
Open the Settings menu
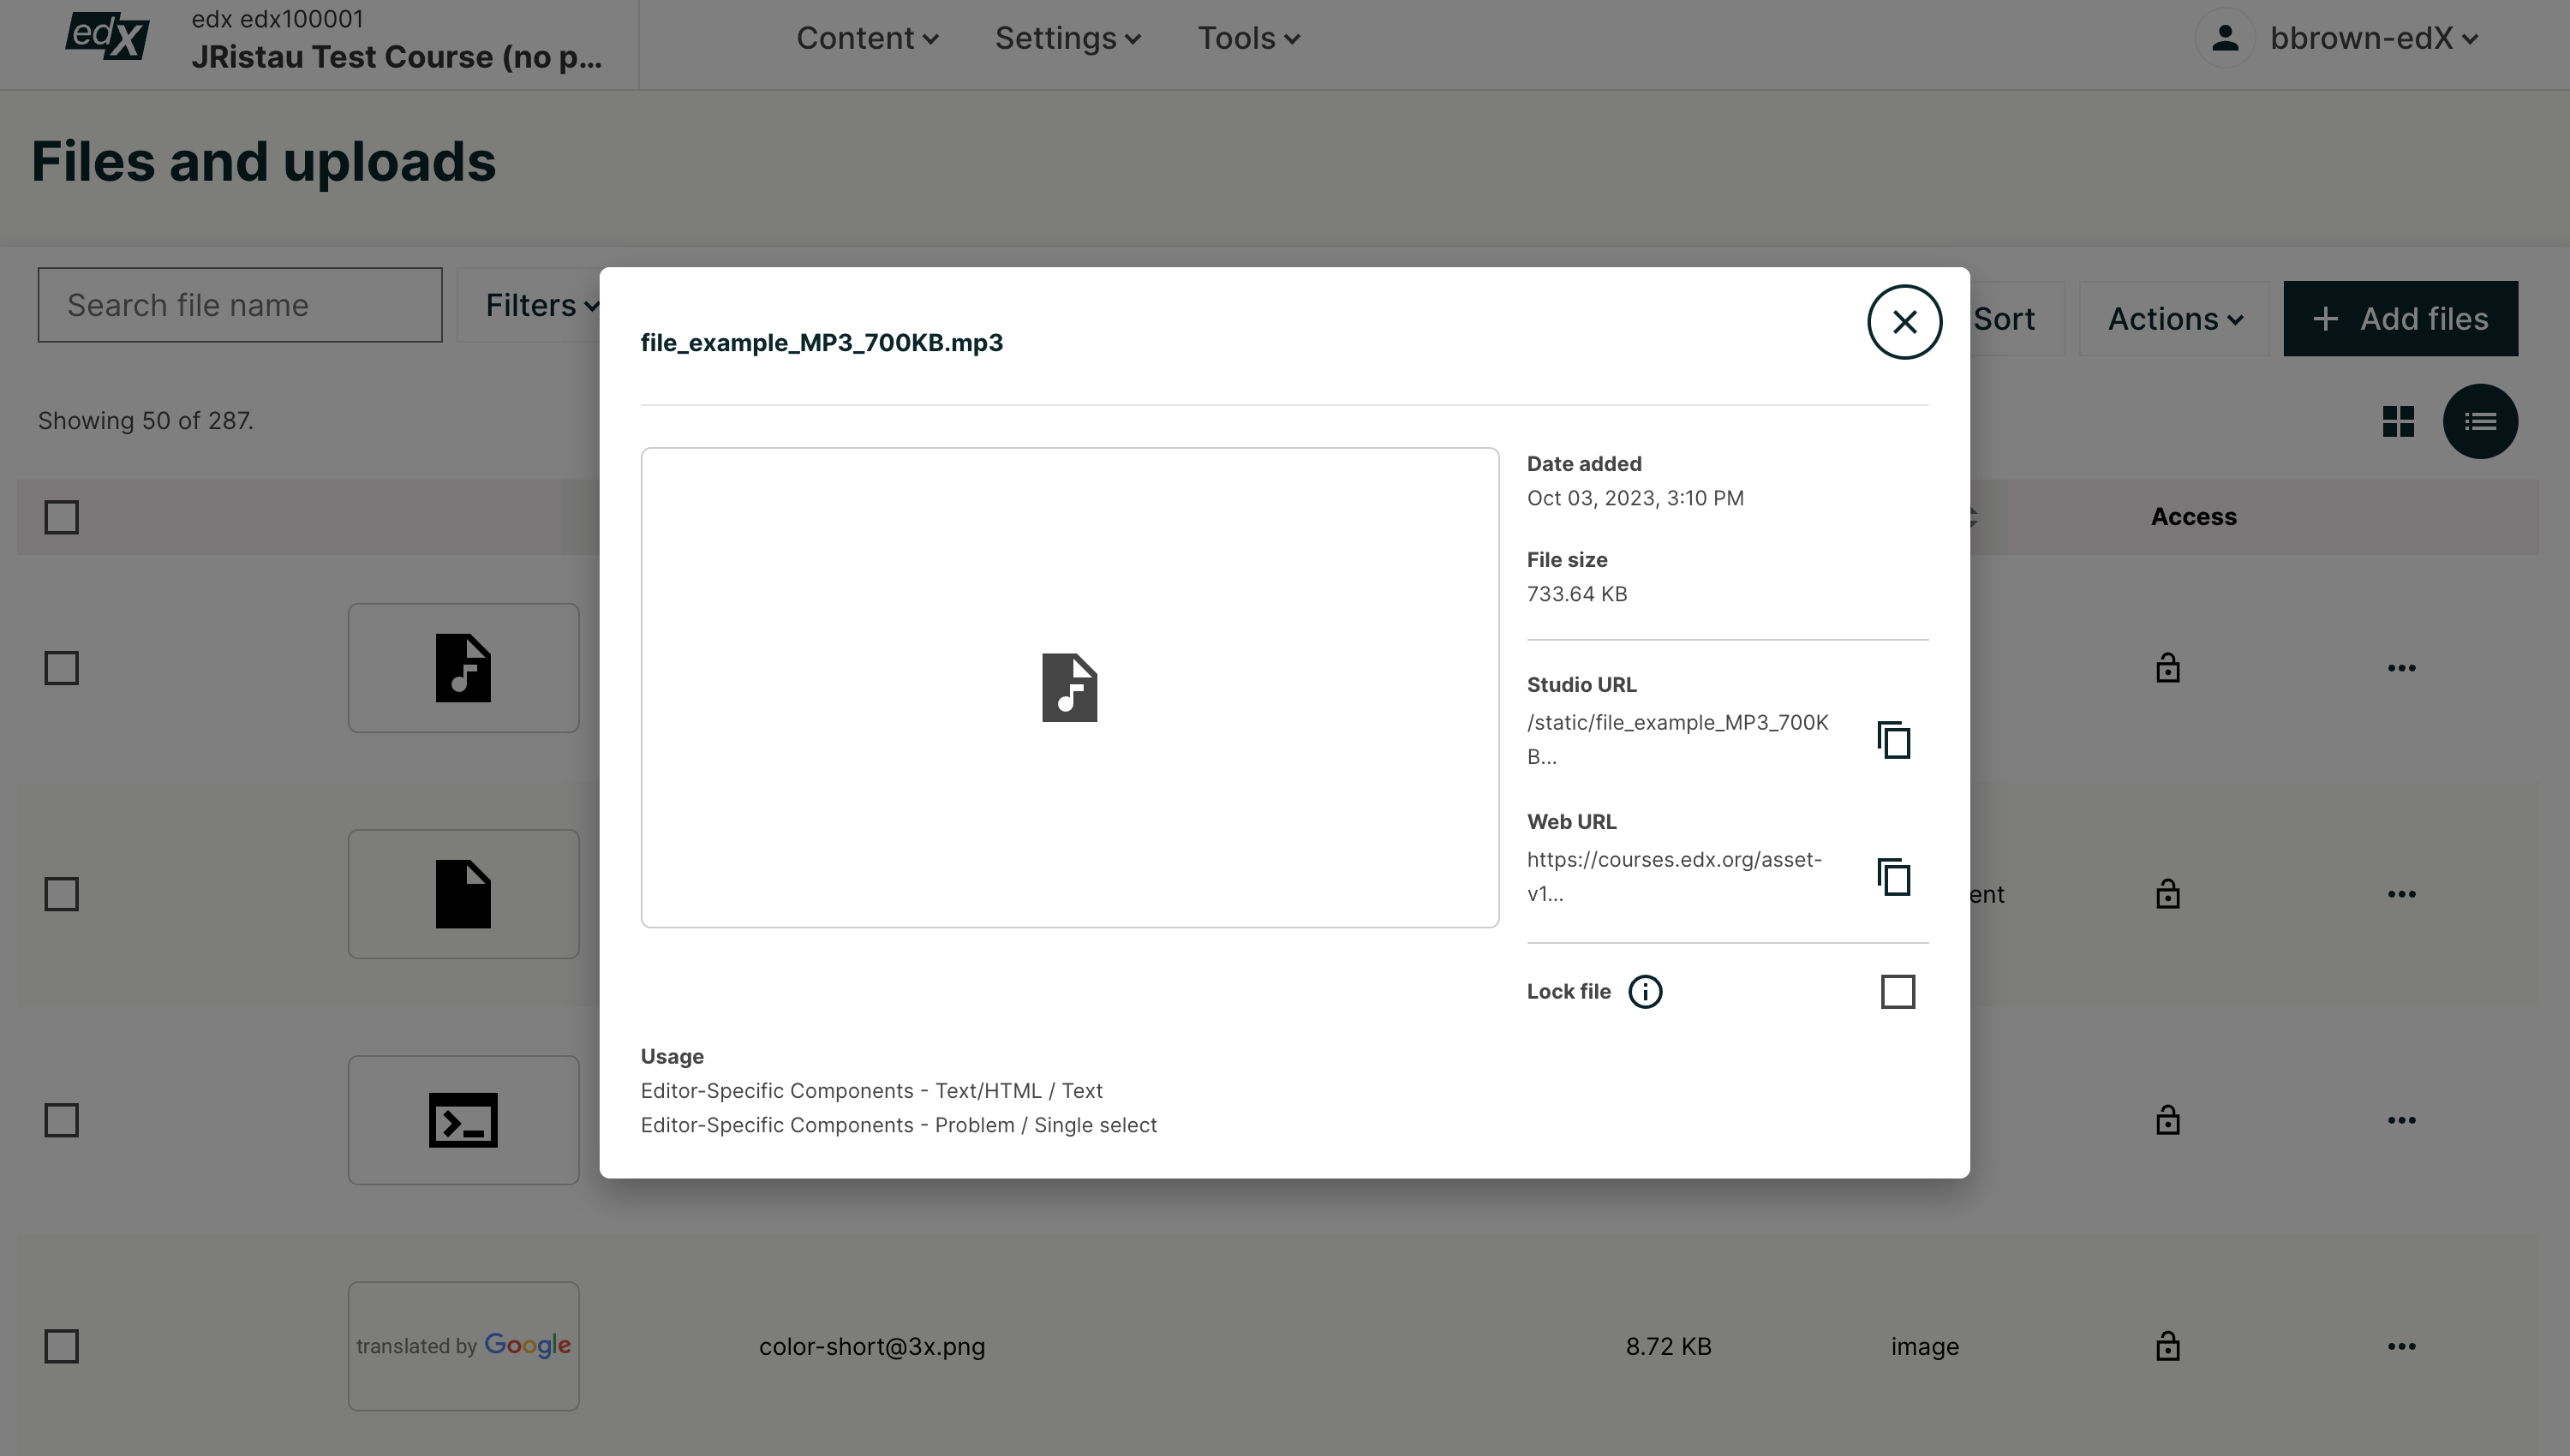[1067, 38]
